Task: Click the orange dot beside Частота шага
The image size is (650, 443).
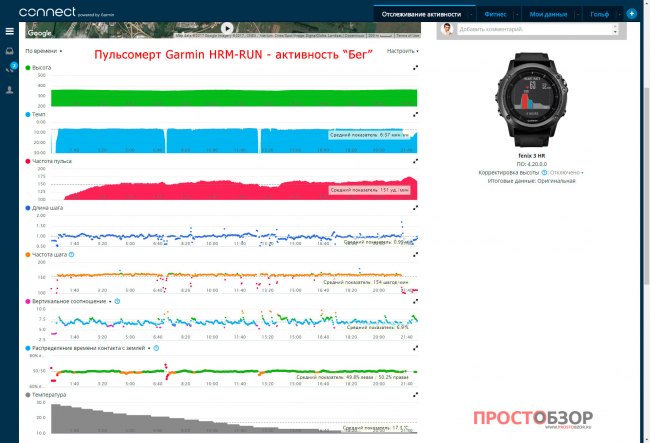Action: pos(28,254)
